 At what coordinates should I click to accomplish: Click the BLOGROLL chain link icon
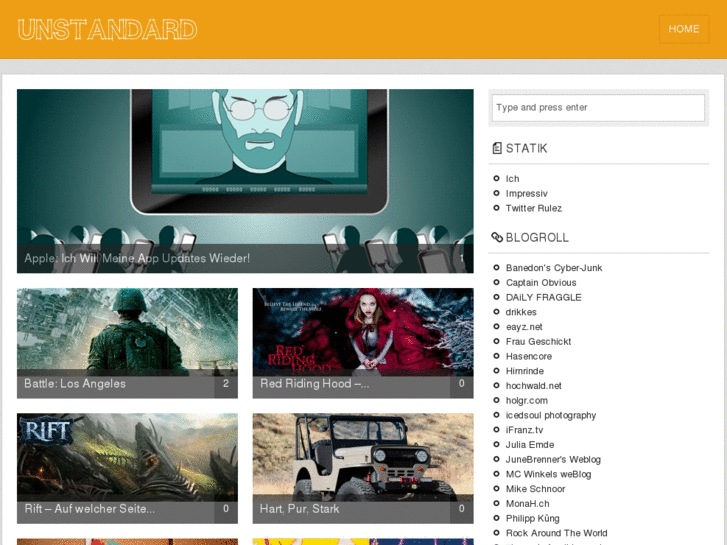tap(497, 237)
